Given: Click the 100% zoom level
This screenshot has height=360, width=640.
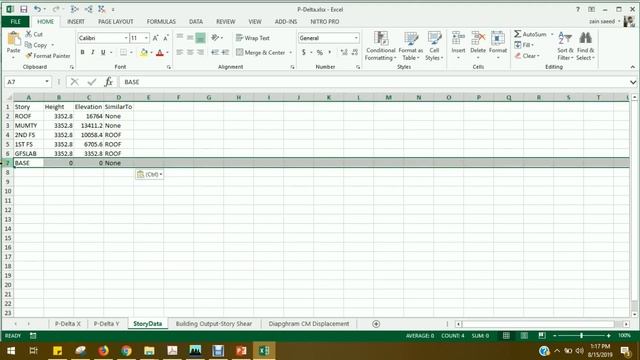Looking at the screenshot, I should (624, 336).
